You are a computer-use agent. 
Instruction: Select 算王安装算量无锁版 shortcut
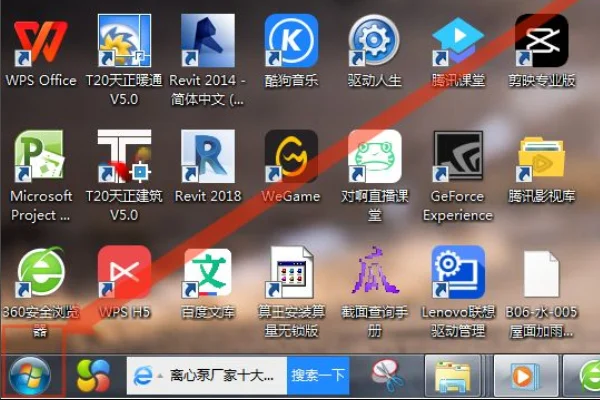[x=291, y=272]
